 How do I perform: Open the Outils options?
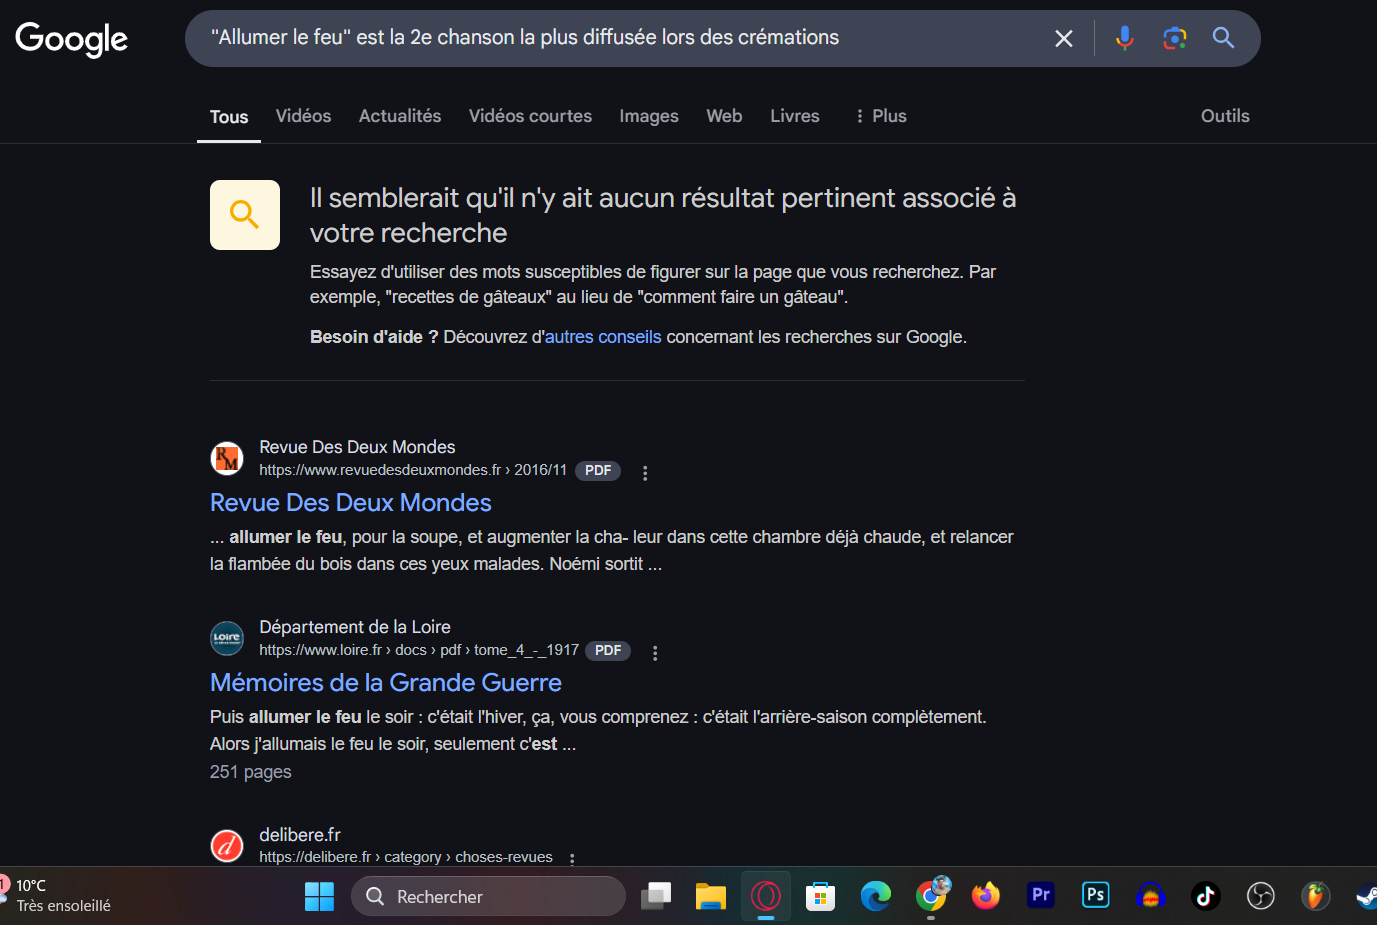[x=1225, y=116]
